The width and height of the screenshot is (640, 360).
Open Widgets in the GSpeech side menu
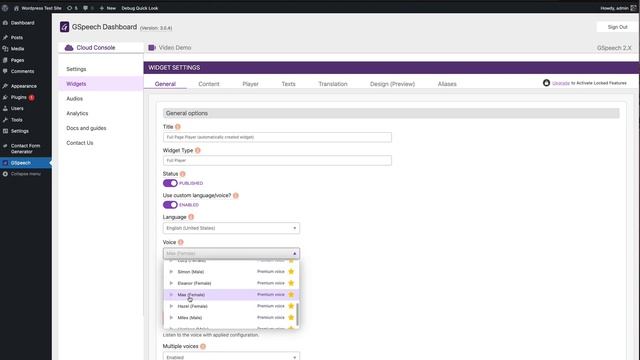click(x=76, y=84)
